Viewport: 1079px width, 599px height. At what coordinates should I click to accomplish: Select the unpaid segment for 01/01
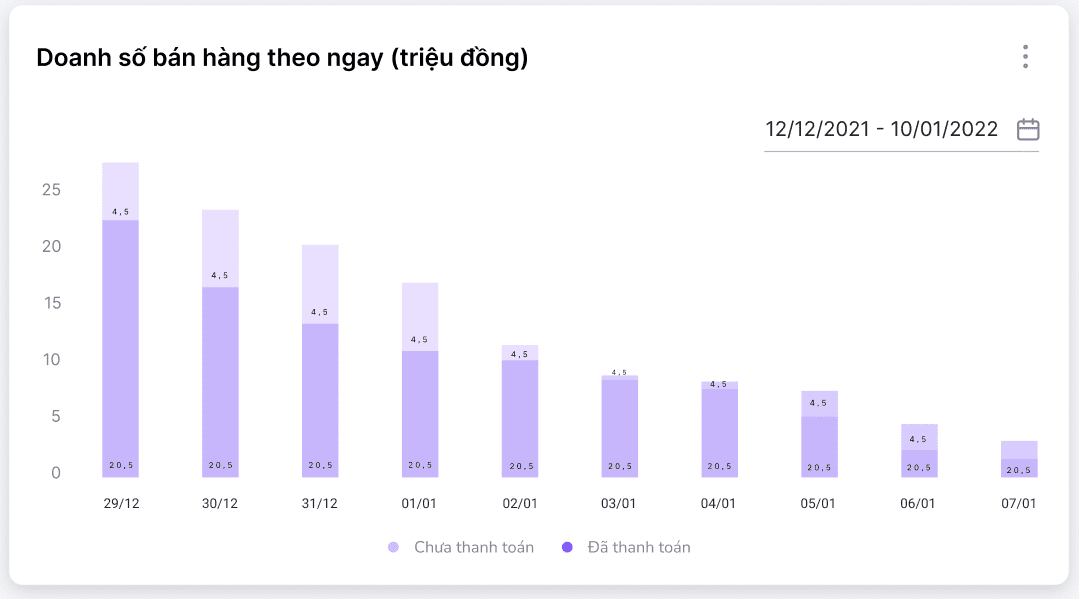click(420, 315)
